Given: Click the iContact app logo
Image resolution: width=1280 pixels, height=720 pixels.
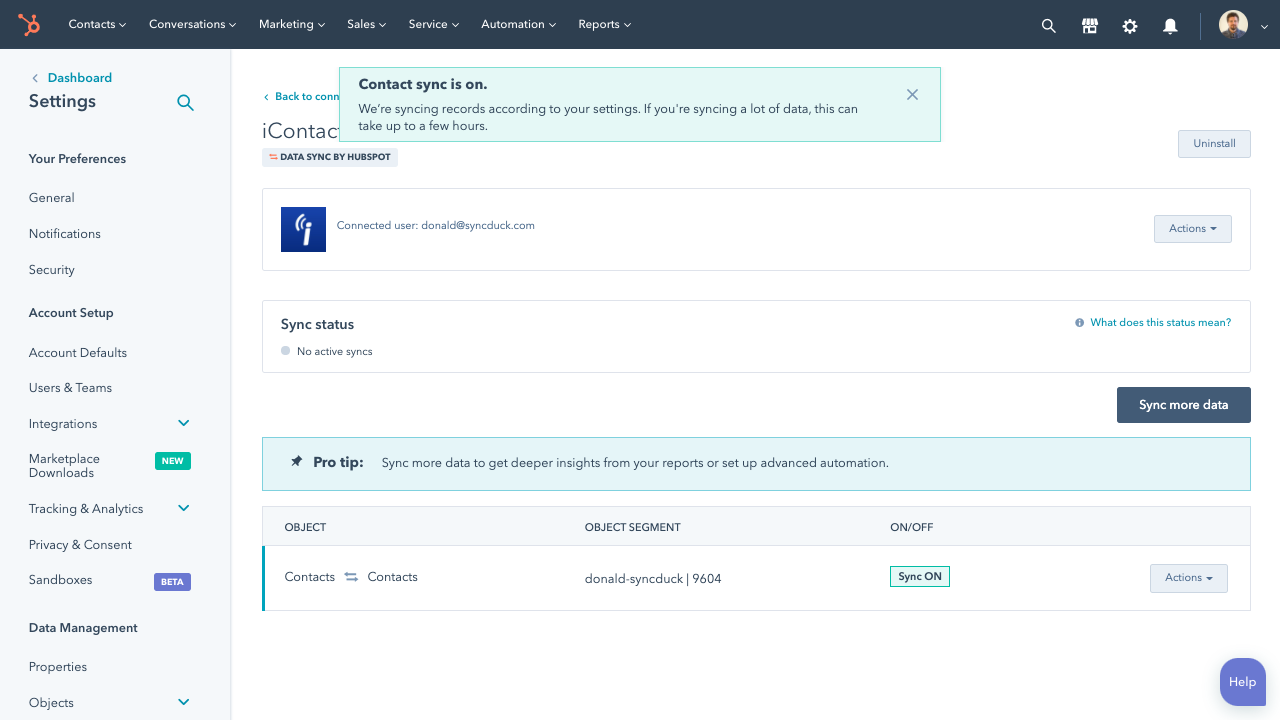Looking at the screenshot, I should coord(303,229).
